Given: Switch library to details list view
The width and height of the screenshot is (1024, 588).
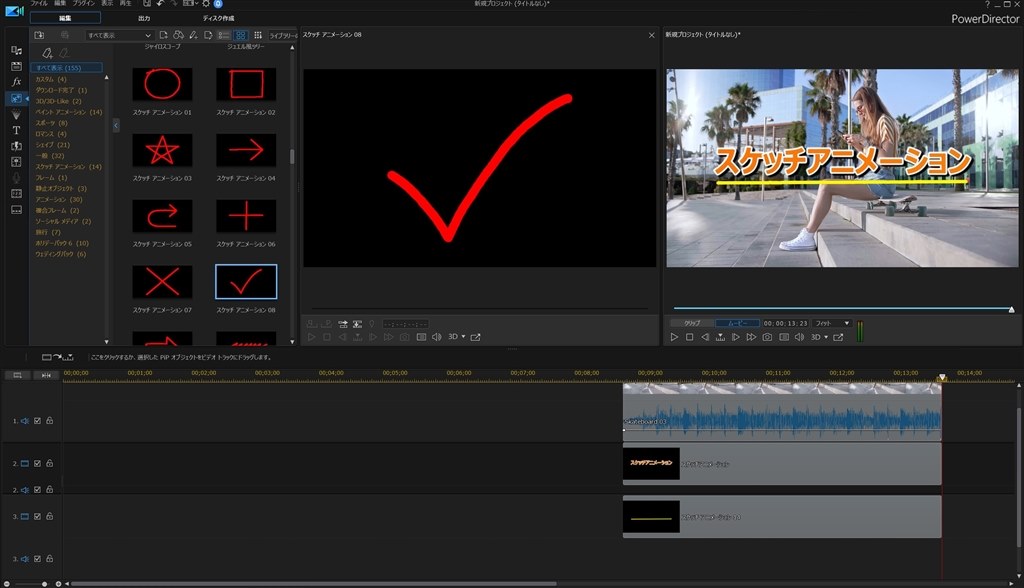Looking at the screenshot, I should (x=223, y=35).
